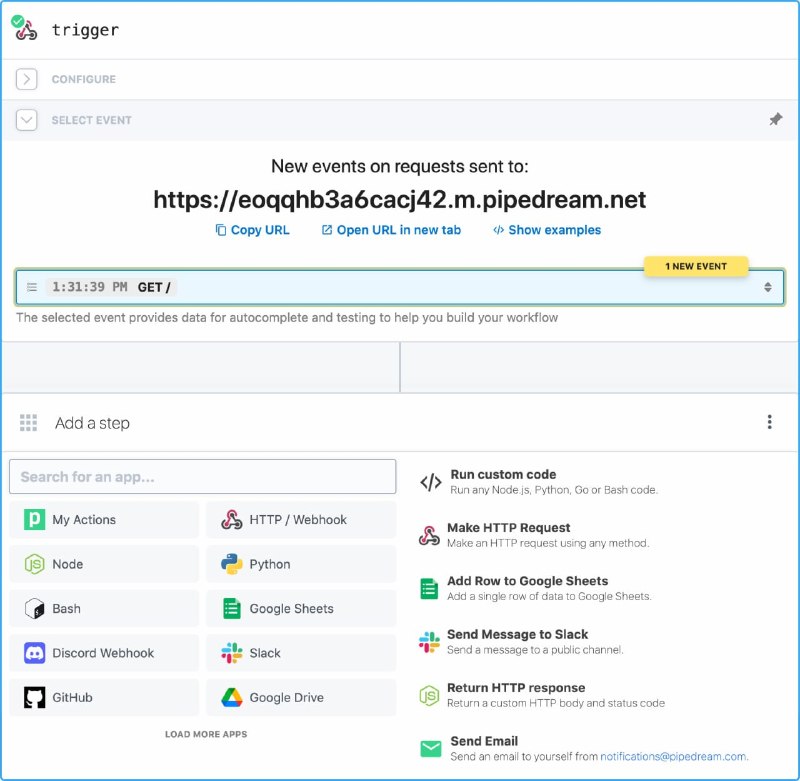The width and height of the screenshot is (800, 781).
Task: Choose the Bash app tile
Action: [x=104, y=609]
